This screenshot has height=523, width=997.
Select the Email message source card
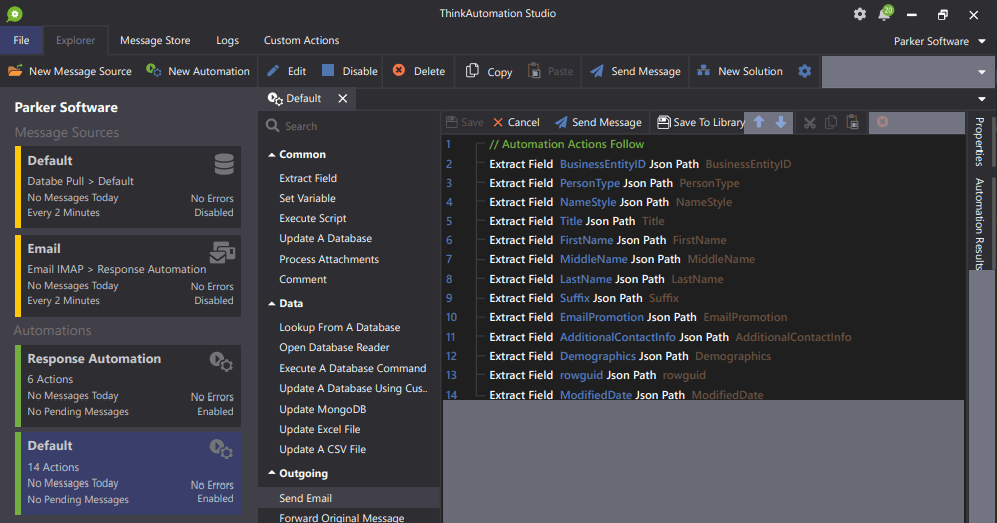tap(128, 275)
